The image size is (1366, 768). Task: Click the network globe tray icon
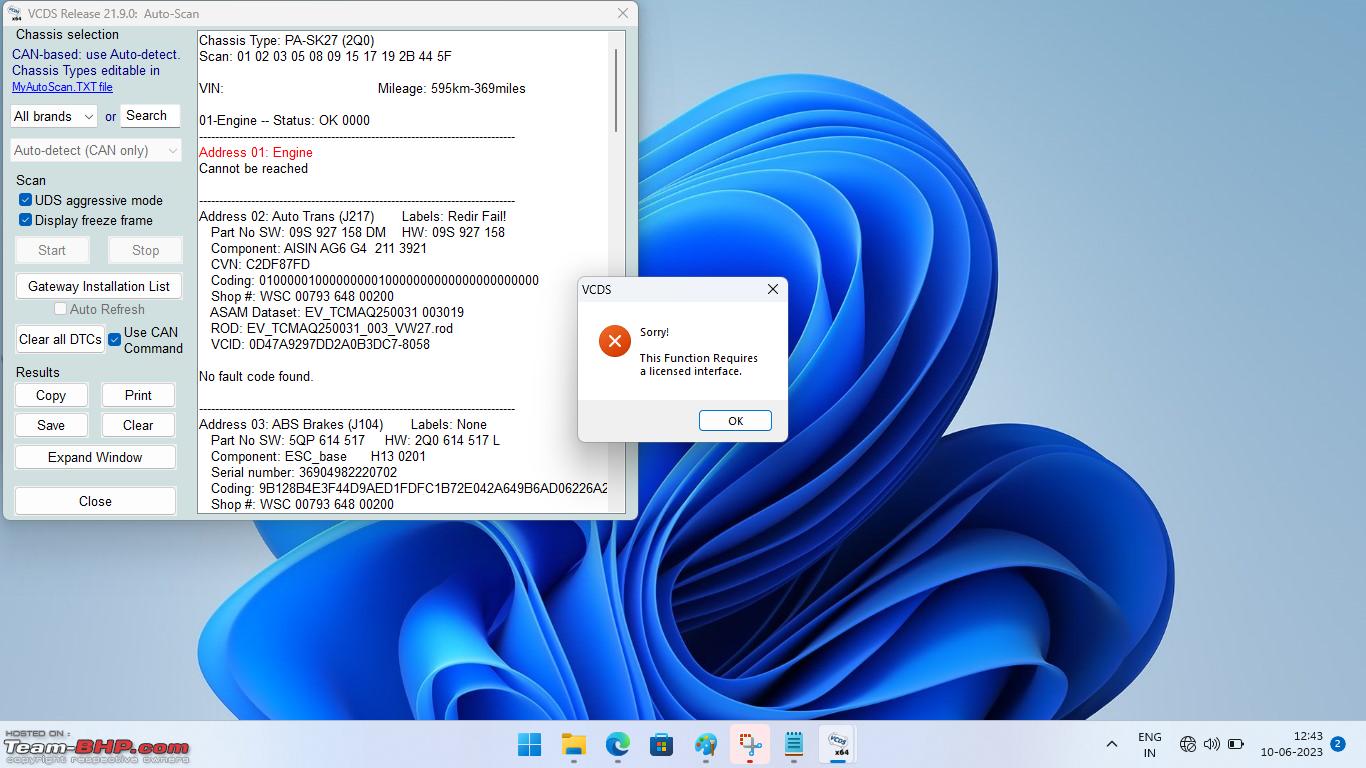[1188, 744]
